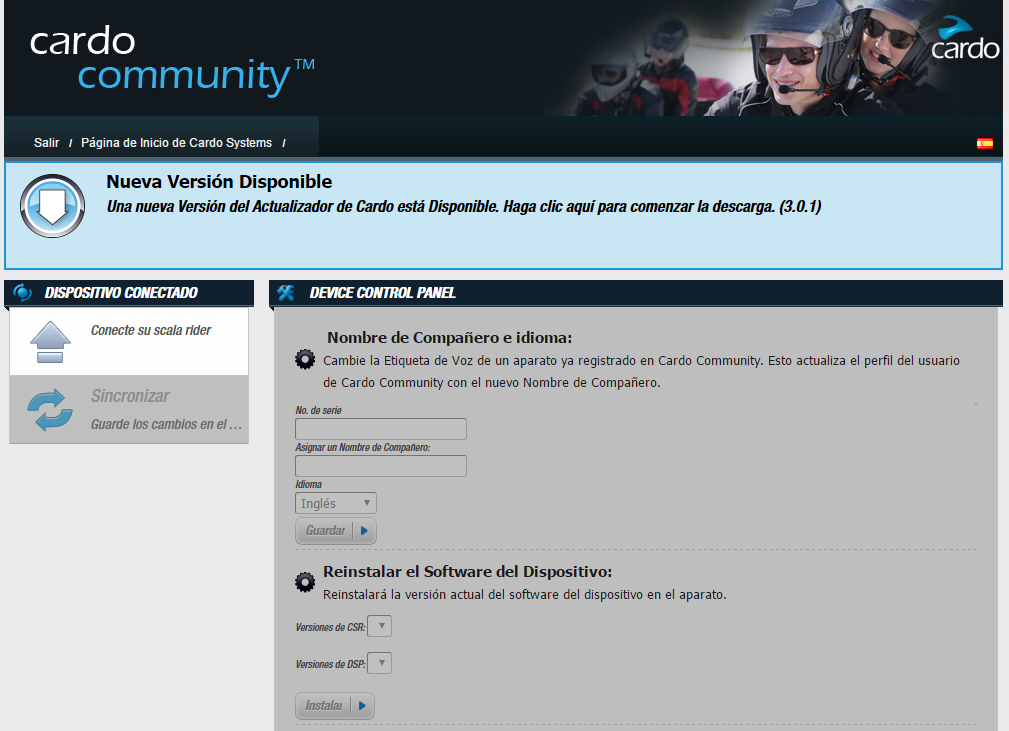This screenshot has height=731, width=1009.
Task: Click the gear icon beside Reinstalar el Software
Action: point(305,582)
